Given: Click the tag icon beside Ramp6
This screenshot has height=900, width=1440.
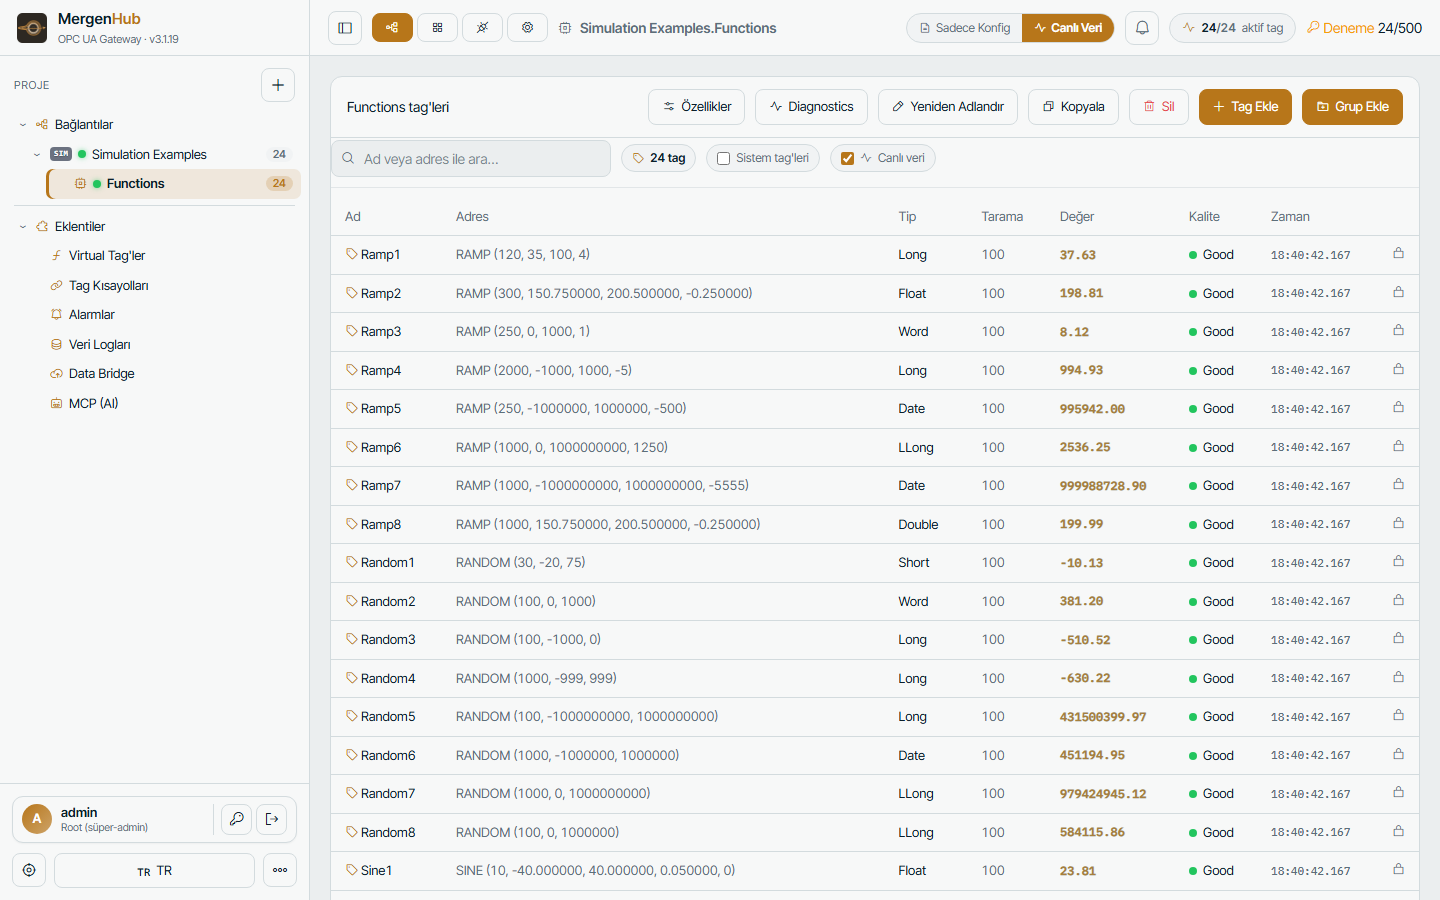Looking at the screenshot, I should coord(352,447).
